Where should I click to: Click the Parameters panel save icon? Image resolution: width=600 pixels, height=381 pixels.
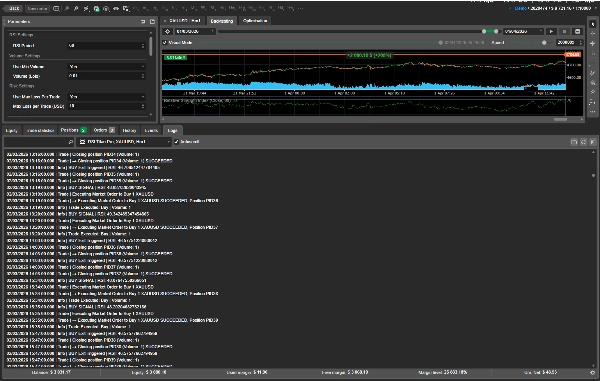point(152,21)
